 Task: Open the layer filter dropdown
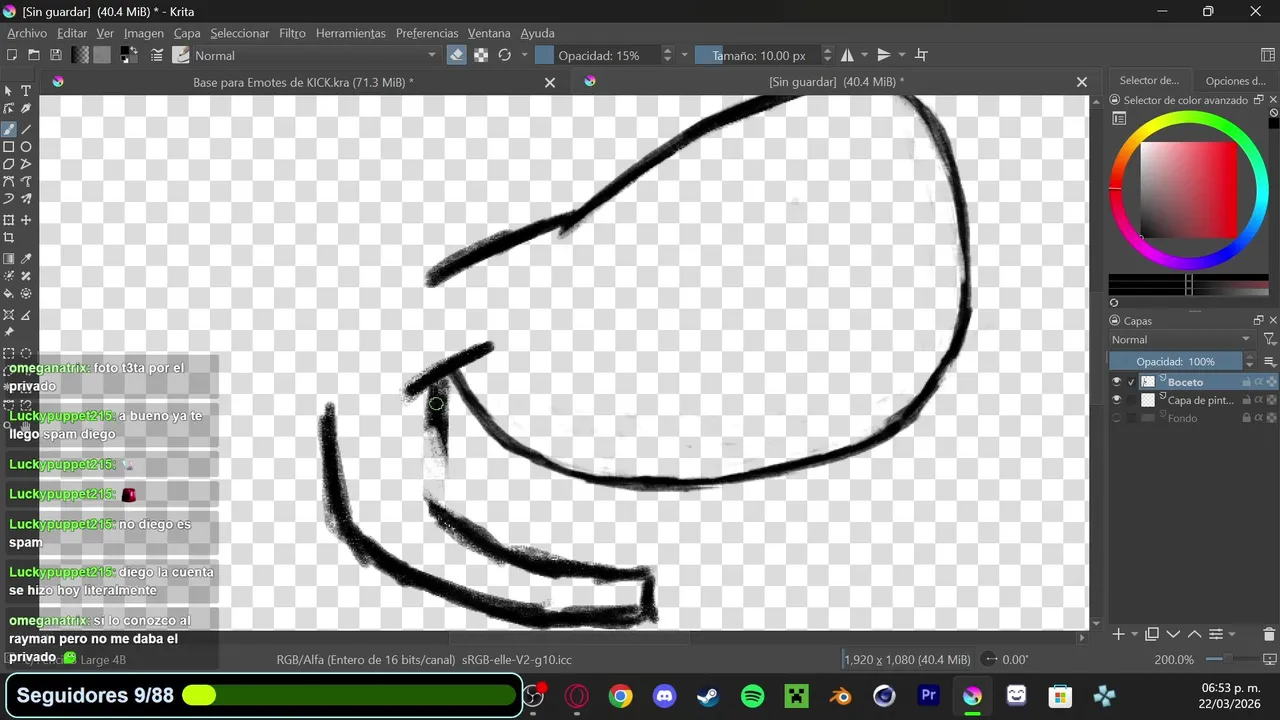click(x=1269, y=340)
